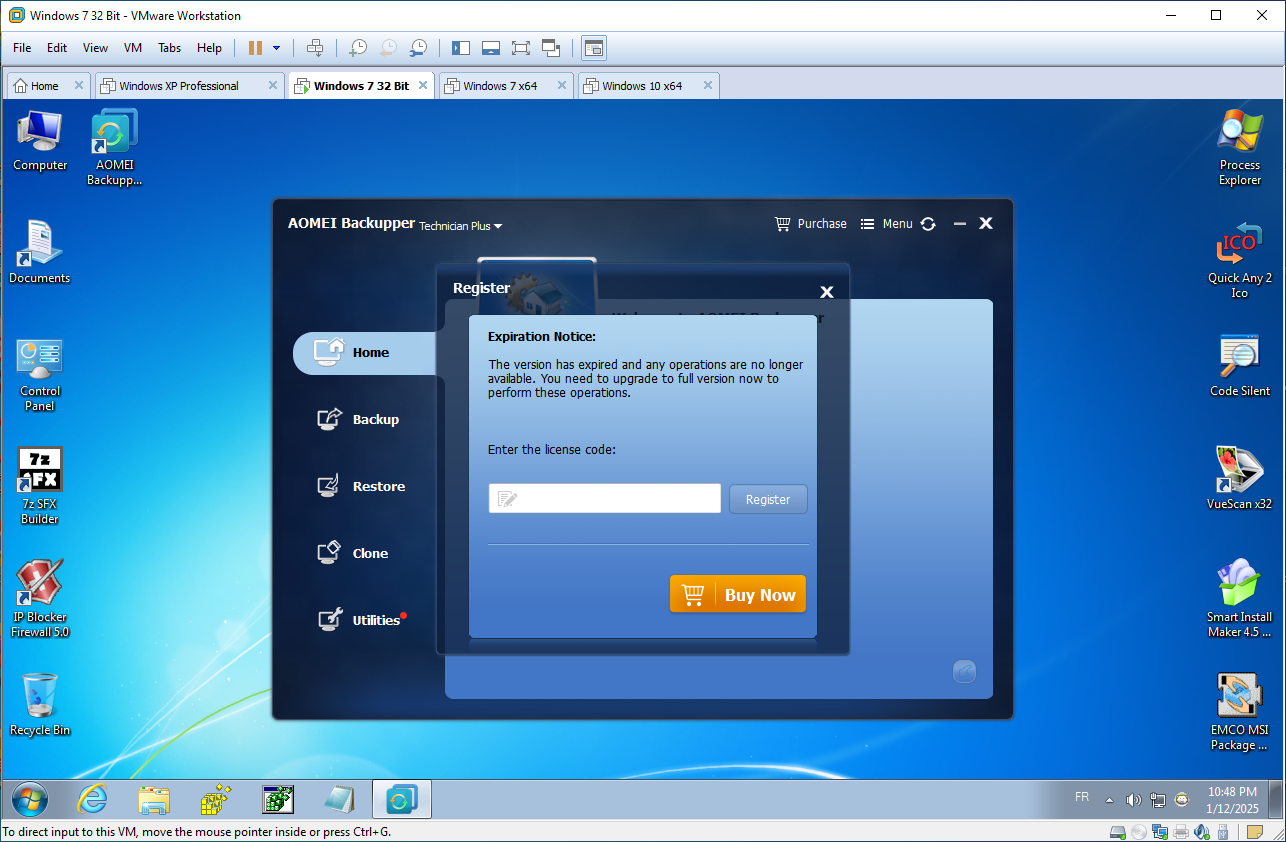Click the volume speaker tray icon
This screenshot has width=1286, height=842.
(1133, 800)
